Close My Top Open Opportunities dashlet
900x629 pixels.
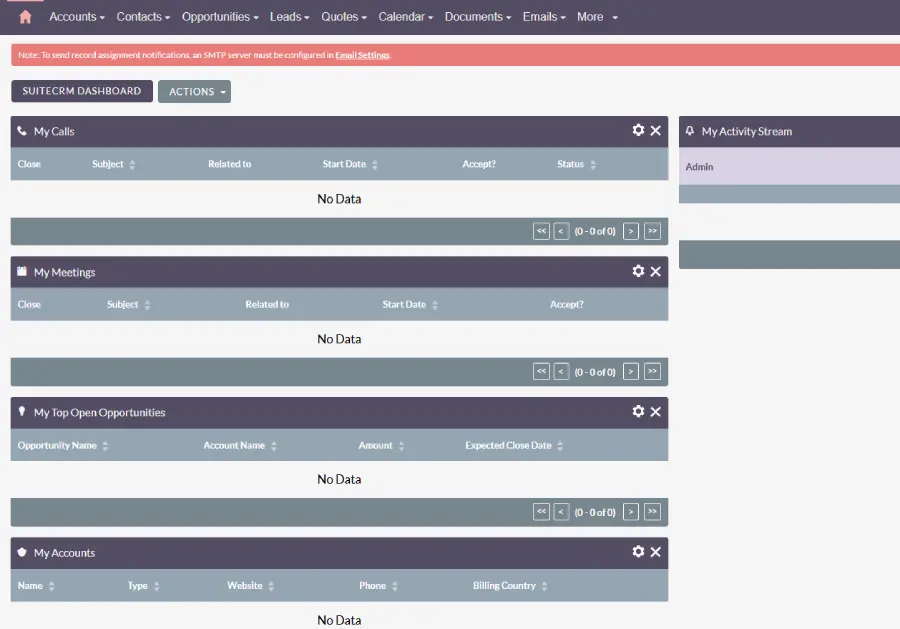pos(656,412)
